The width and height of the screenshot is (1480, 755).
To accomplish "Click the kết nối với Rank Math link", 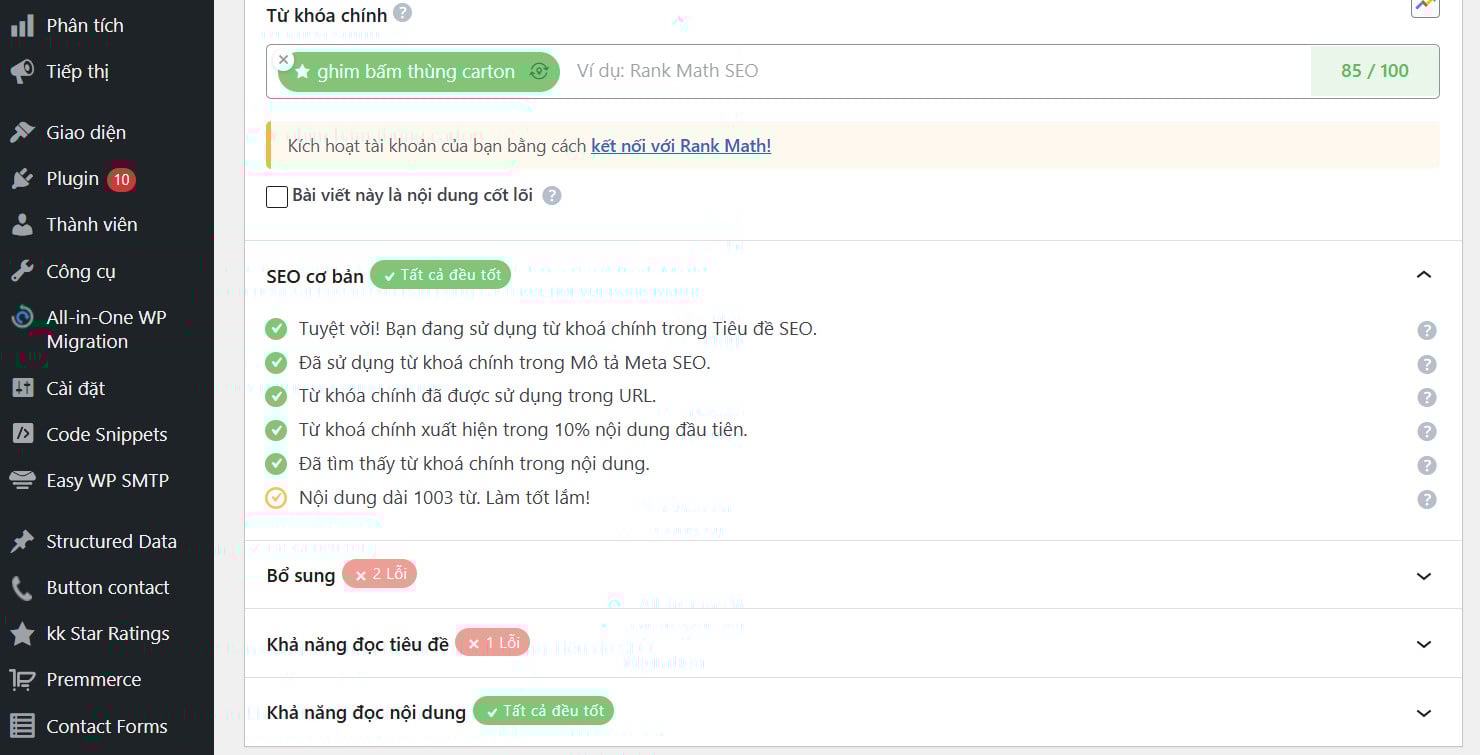I will [681, 145].
